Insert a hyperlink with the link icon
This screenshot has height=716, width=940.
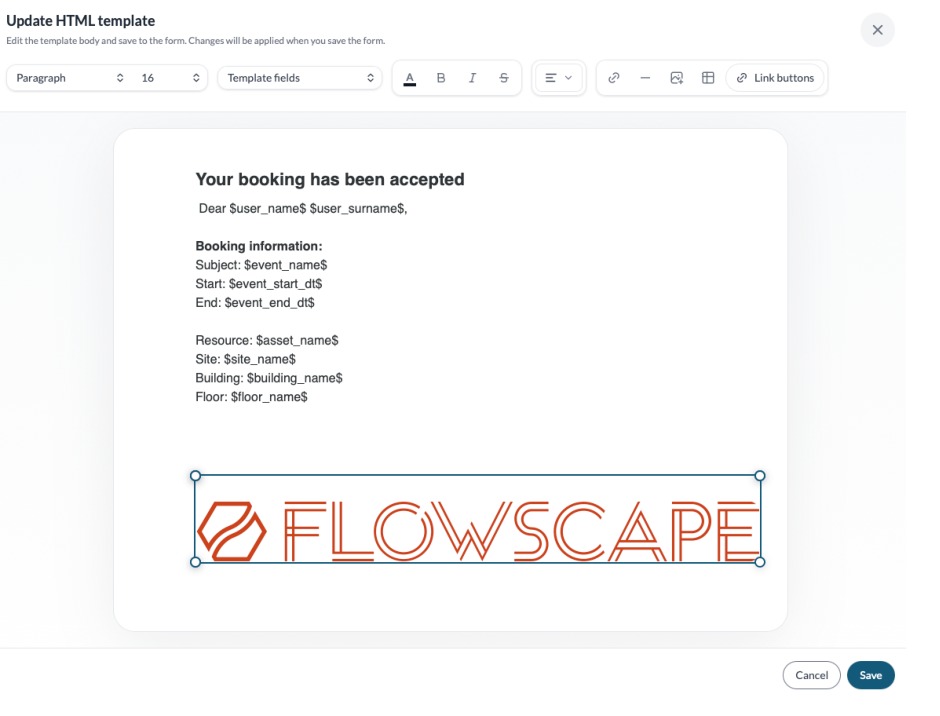(613, 78)
